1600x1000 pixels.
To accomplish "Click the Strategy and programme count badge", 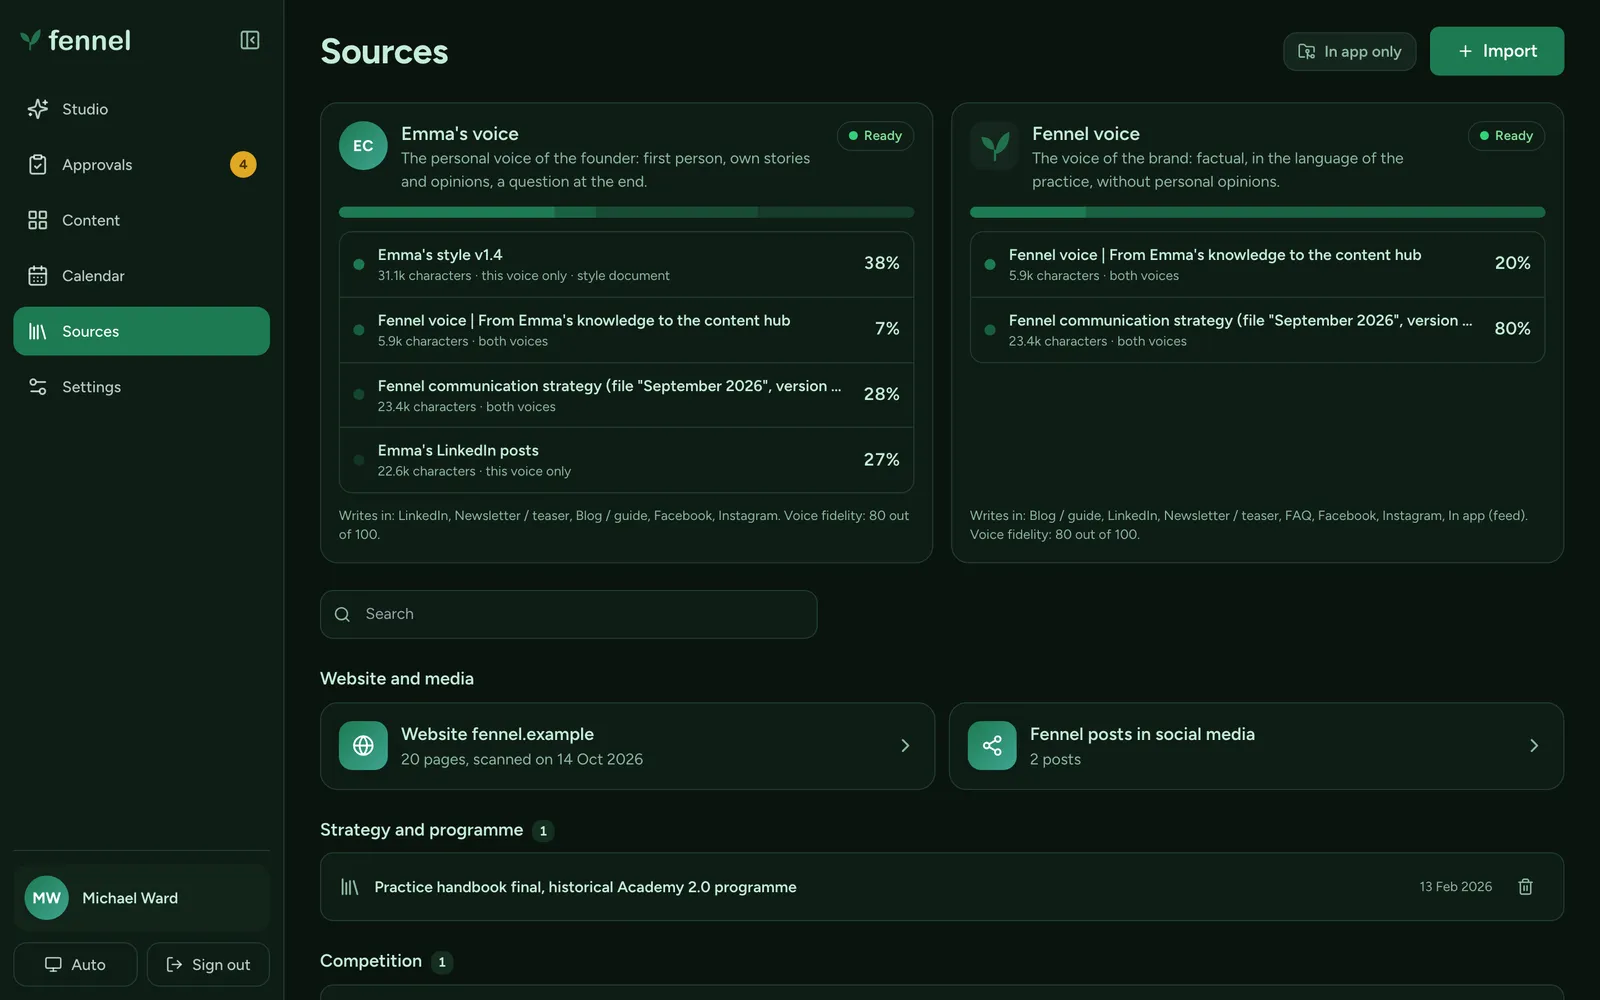I will point(543,831).
